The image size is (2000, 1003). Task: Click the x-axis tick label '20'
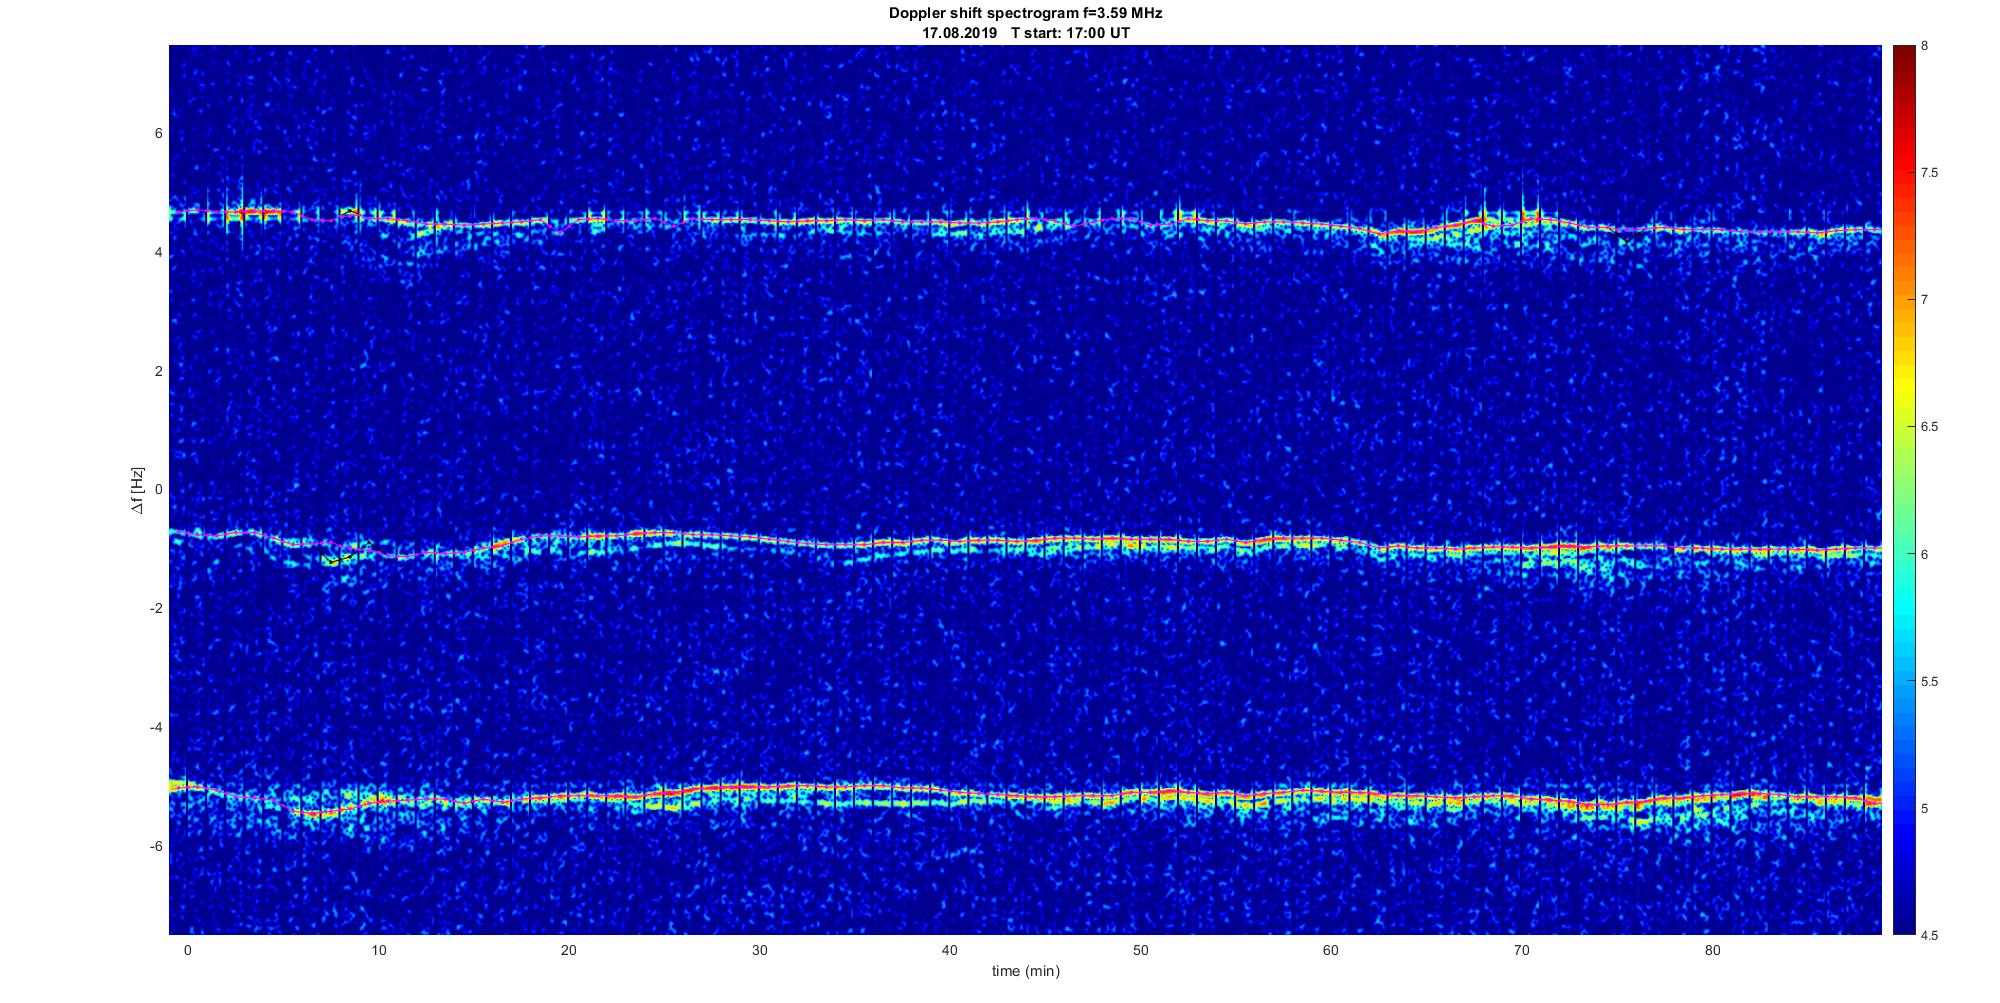click(x=569, y=950)
